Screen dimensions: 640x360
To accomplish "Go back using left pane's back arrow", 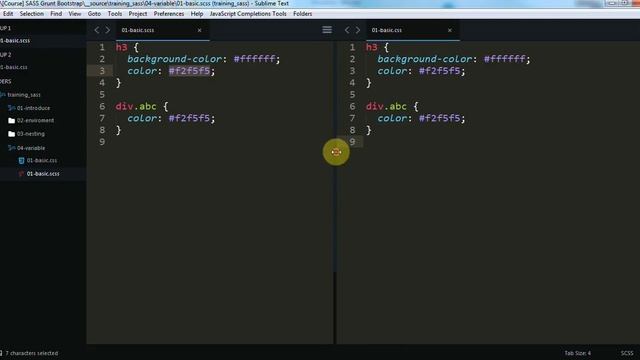I will [97, 30].
